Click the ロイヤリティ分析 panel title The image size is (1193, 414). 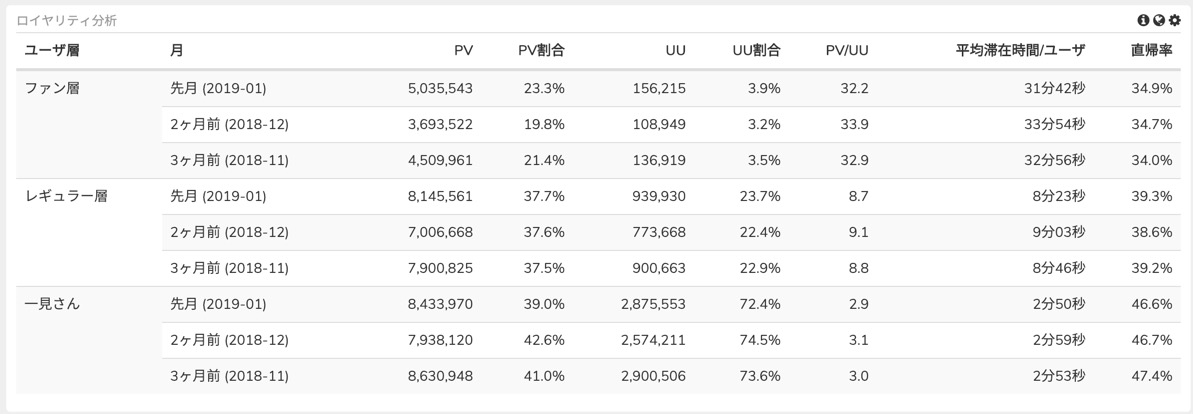67,21
